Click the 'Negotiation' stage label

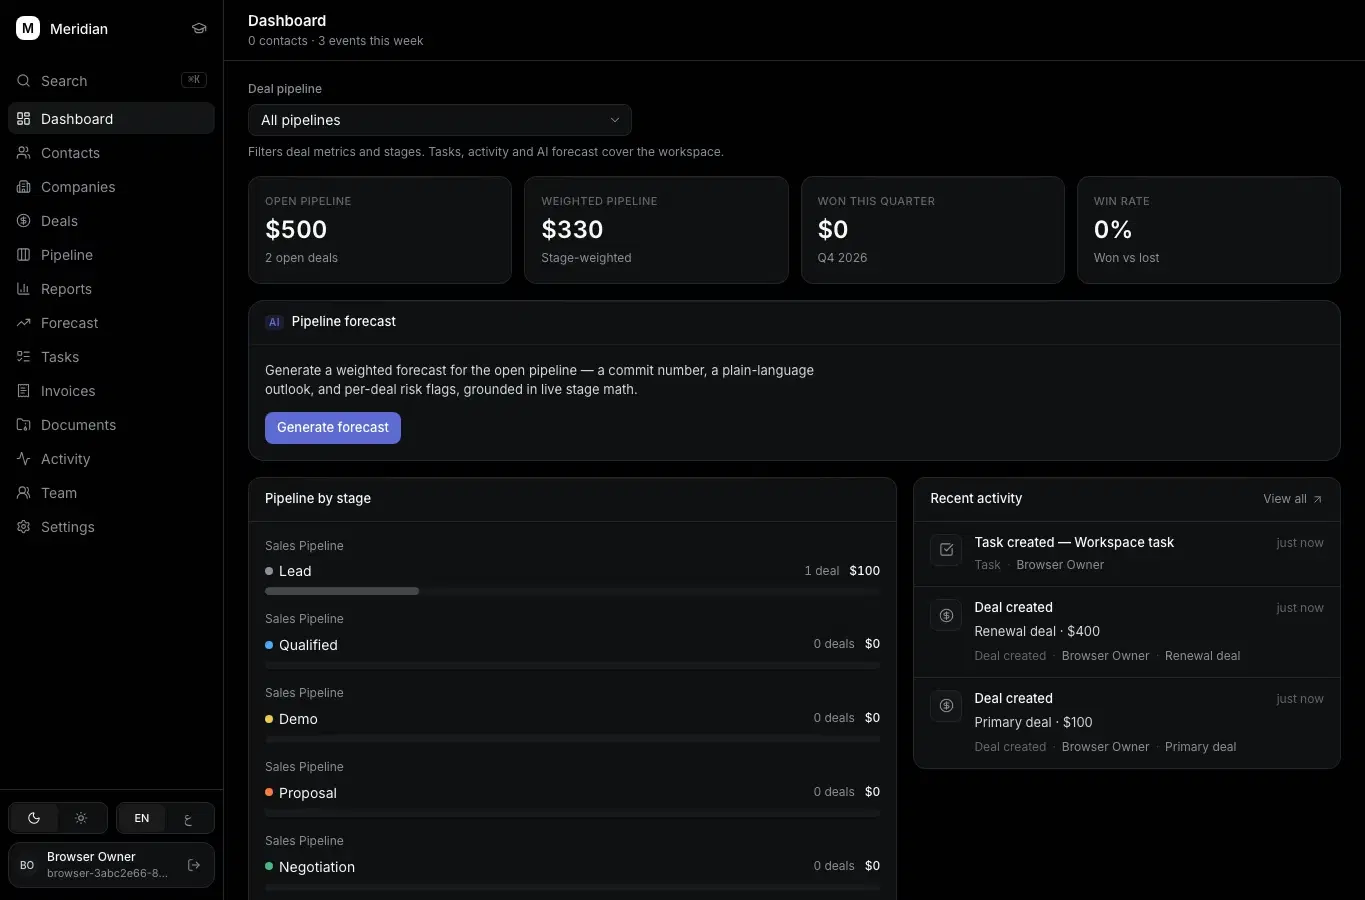(317, 867)
